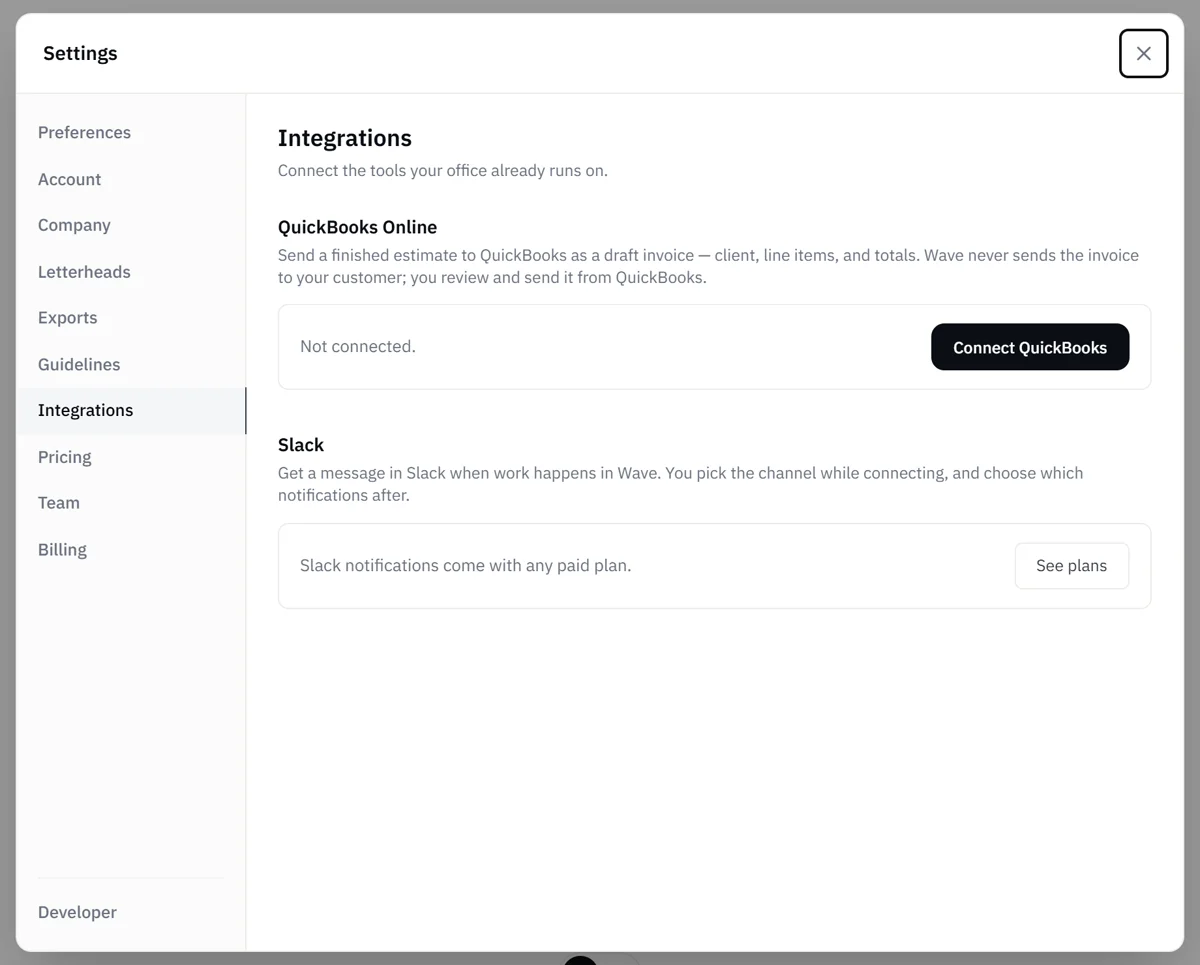The width and height of the screenshot is (1200, 965).
Task: Click the QuickBooks Online heading
Action: 357,227
